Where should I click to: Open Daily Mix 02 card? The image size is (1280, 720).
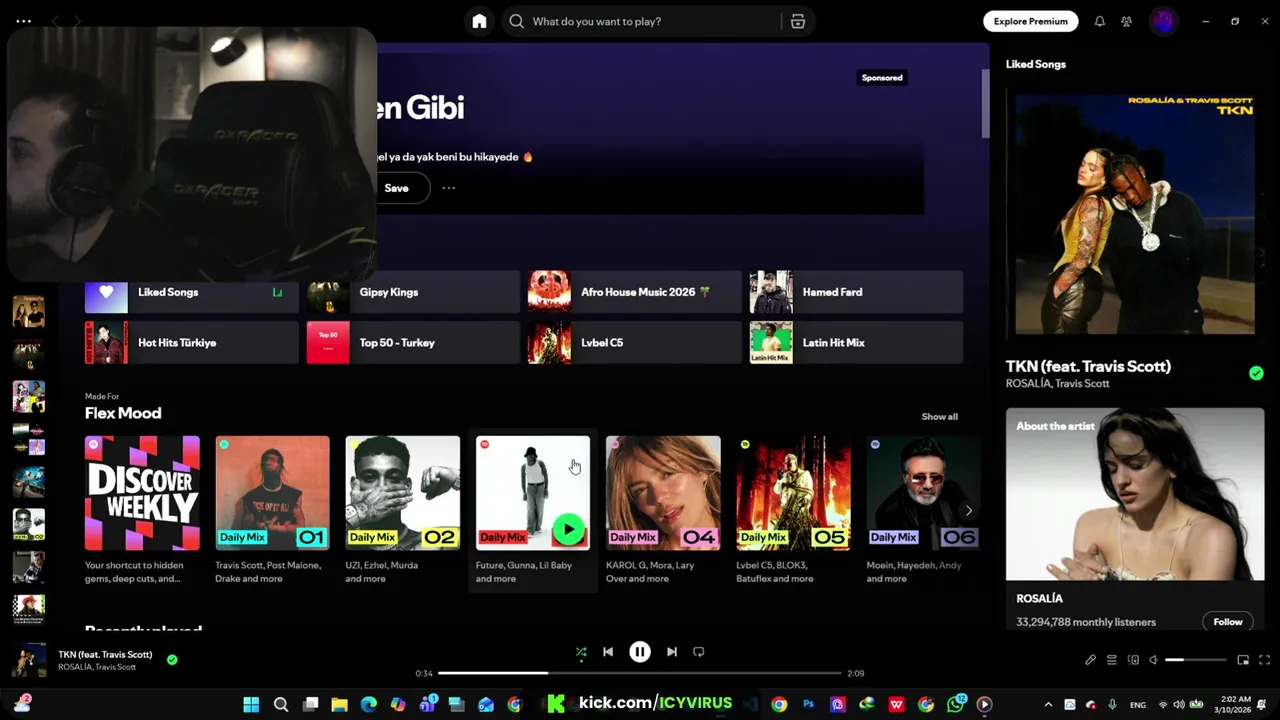click(402, 510)
